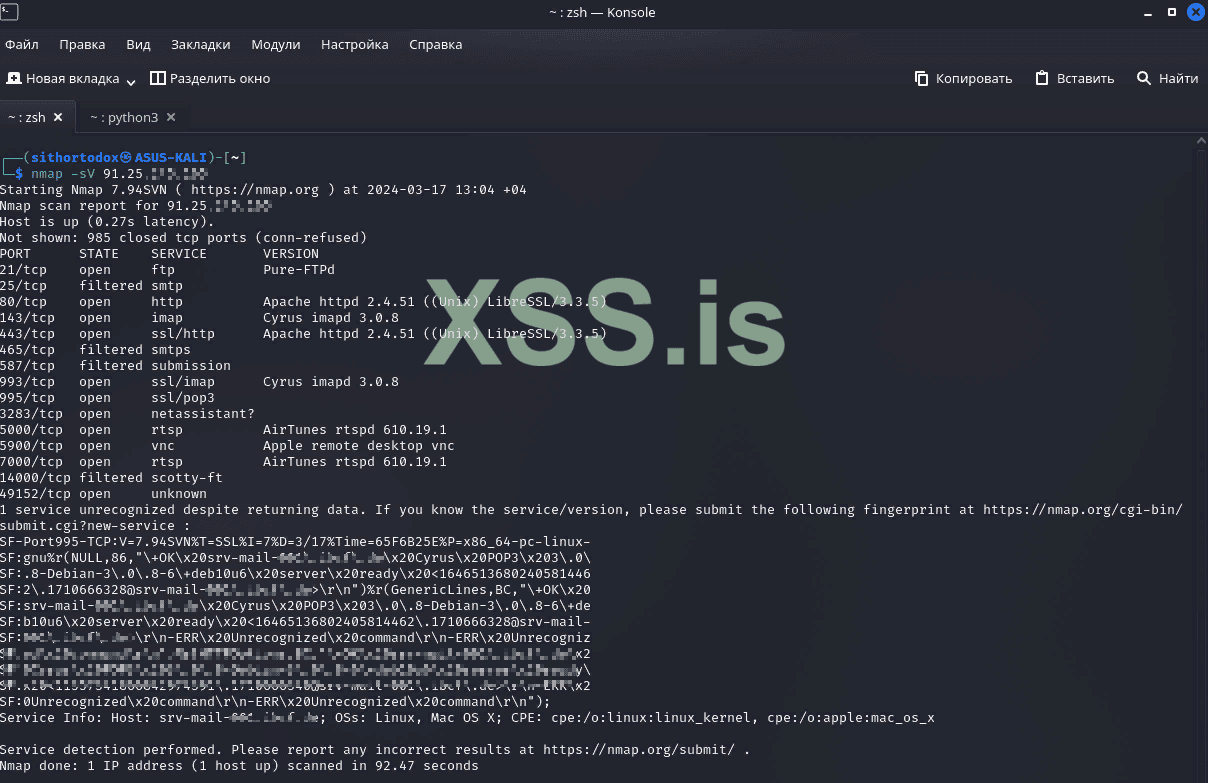Click the 'Nmap done: 1 IP address' line
The image size is (1208, 783).
point(239,766)
